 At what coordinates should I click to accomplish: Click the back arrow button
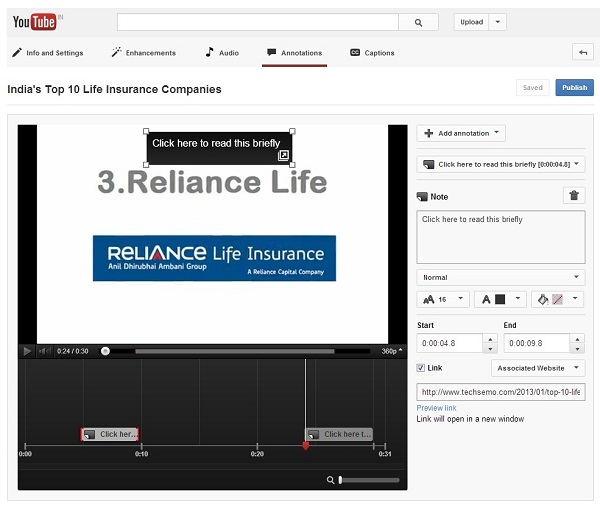(583, 52)
